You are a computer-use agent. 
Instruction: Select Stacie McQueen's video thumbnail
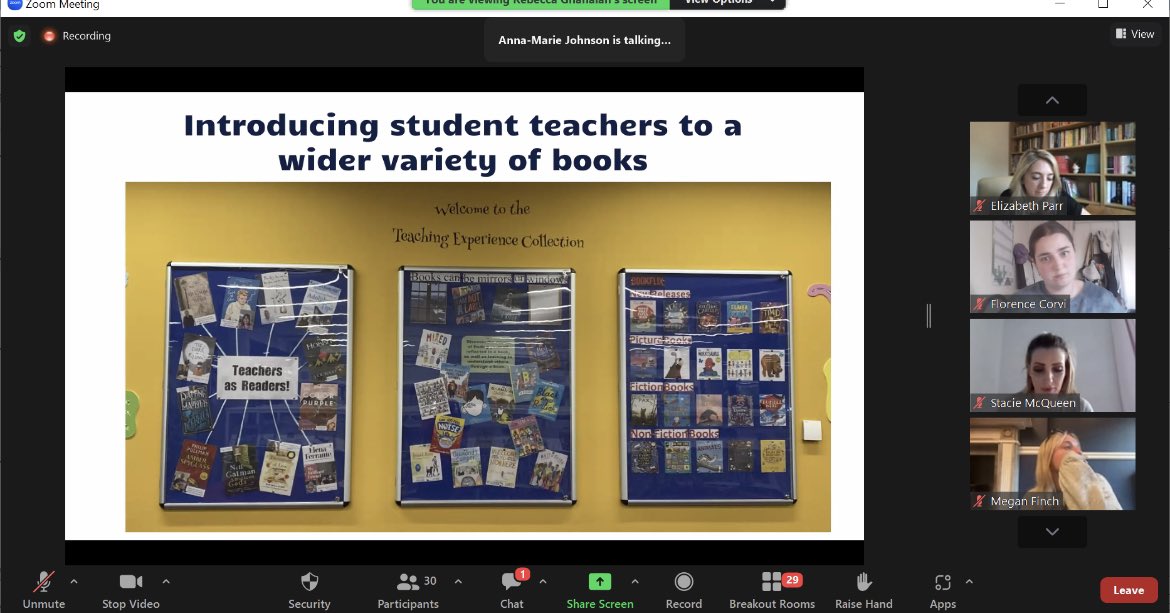(1053, 365)
